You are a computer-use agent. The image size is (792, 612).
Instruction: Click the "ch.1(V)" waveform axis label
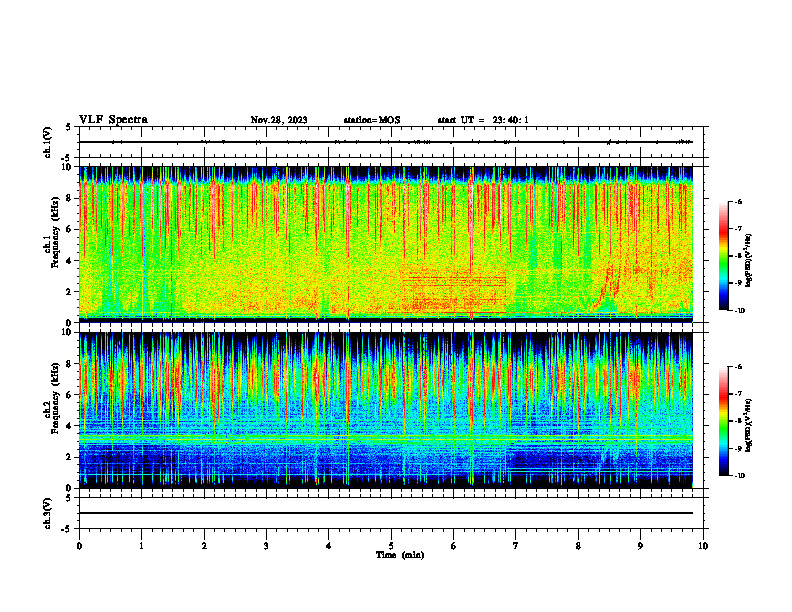coord(47,142)
